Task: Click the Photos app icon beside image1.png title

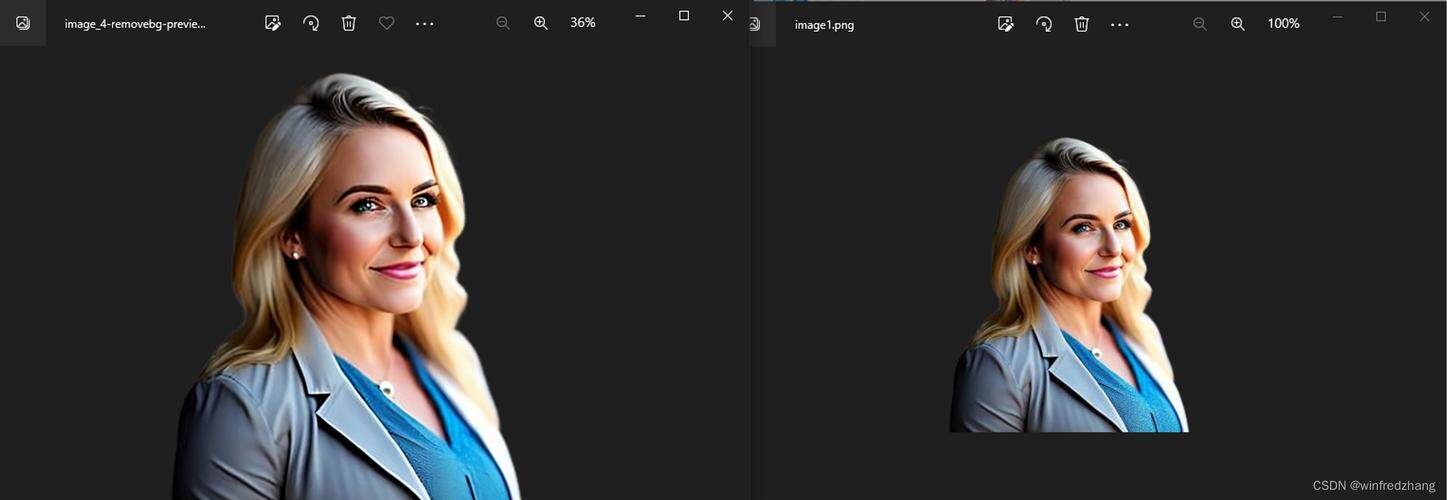Action: (755, 23)
